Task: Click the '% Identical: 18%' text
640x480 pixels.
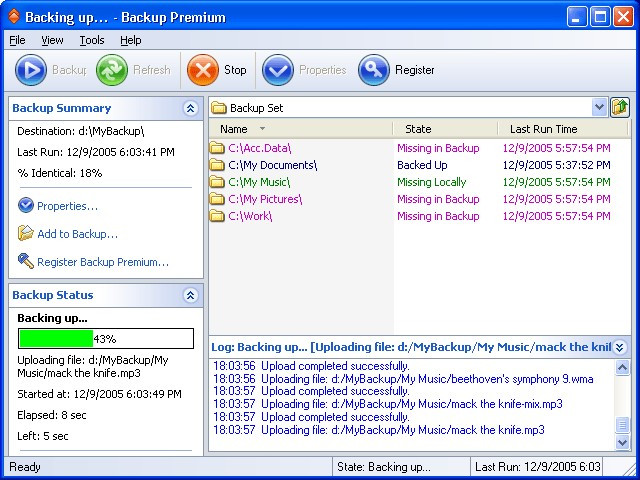Action: tap(60, 173)
